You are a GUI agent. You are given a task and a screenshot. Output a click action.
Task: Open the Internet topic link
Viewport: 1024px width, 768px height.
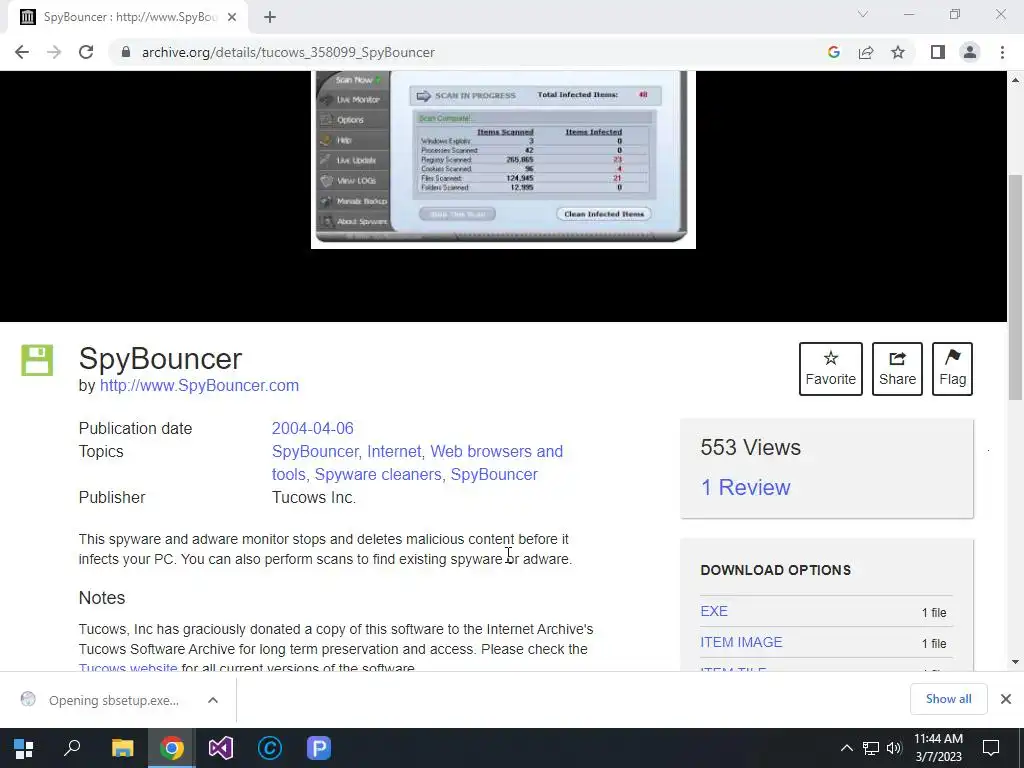point(394,451)
